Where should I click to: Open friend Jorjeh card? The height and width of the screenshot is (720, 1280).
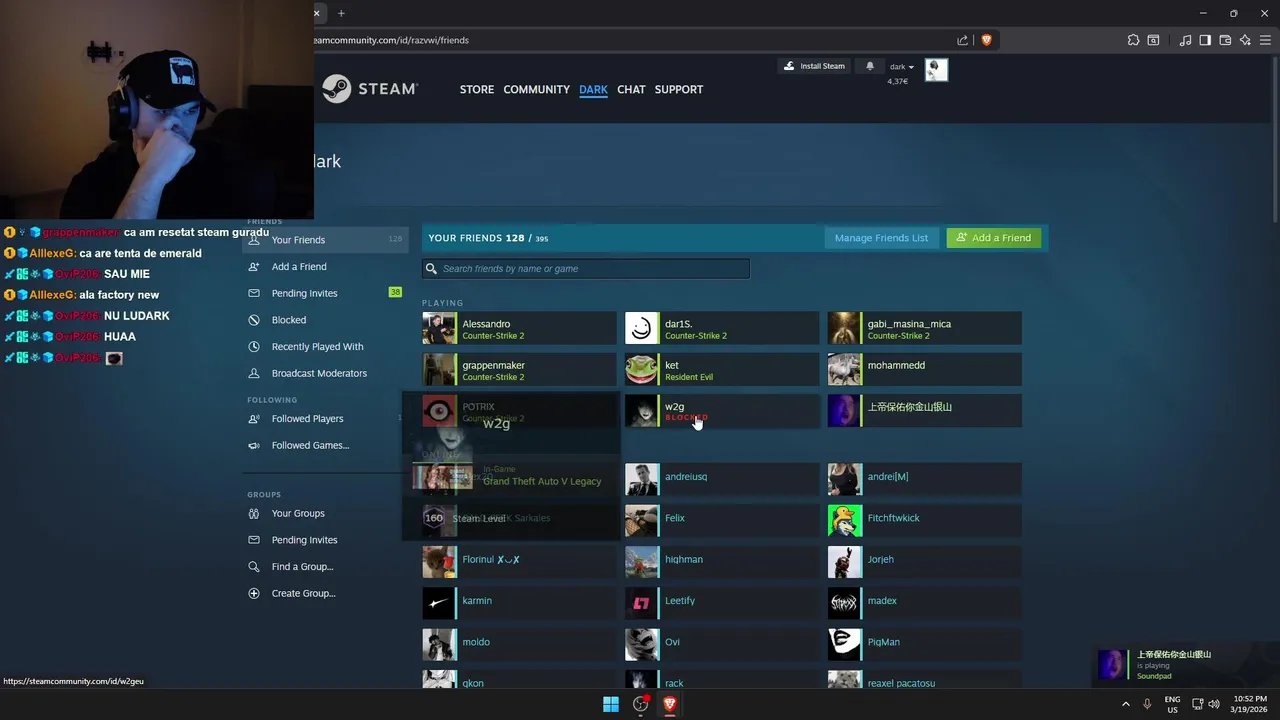pos(925,562)
